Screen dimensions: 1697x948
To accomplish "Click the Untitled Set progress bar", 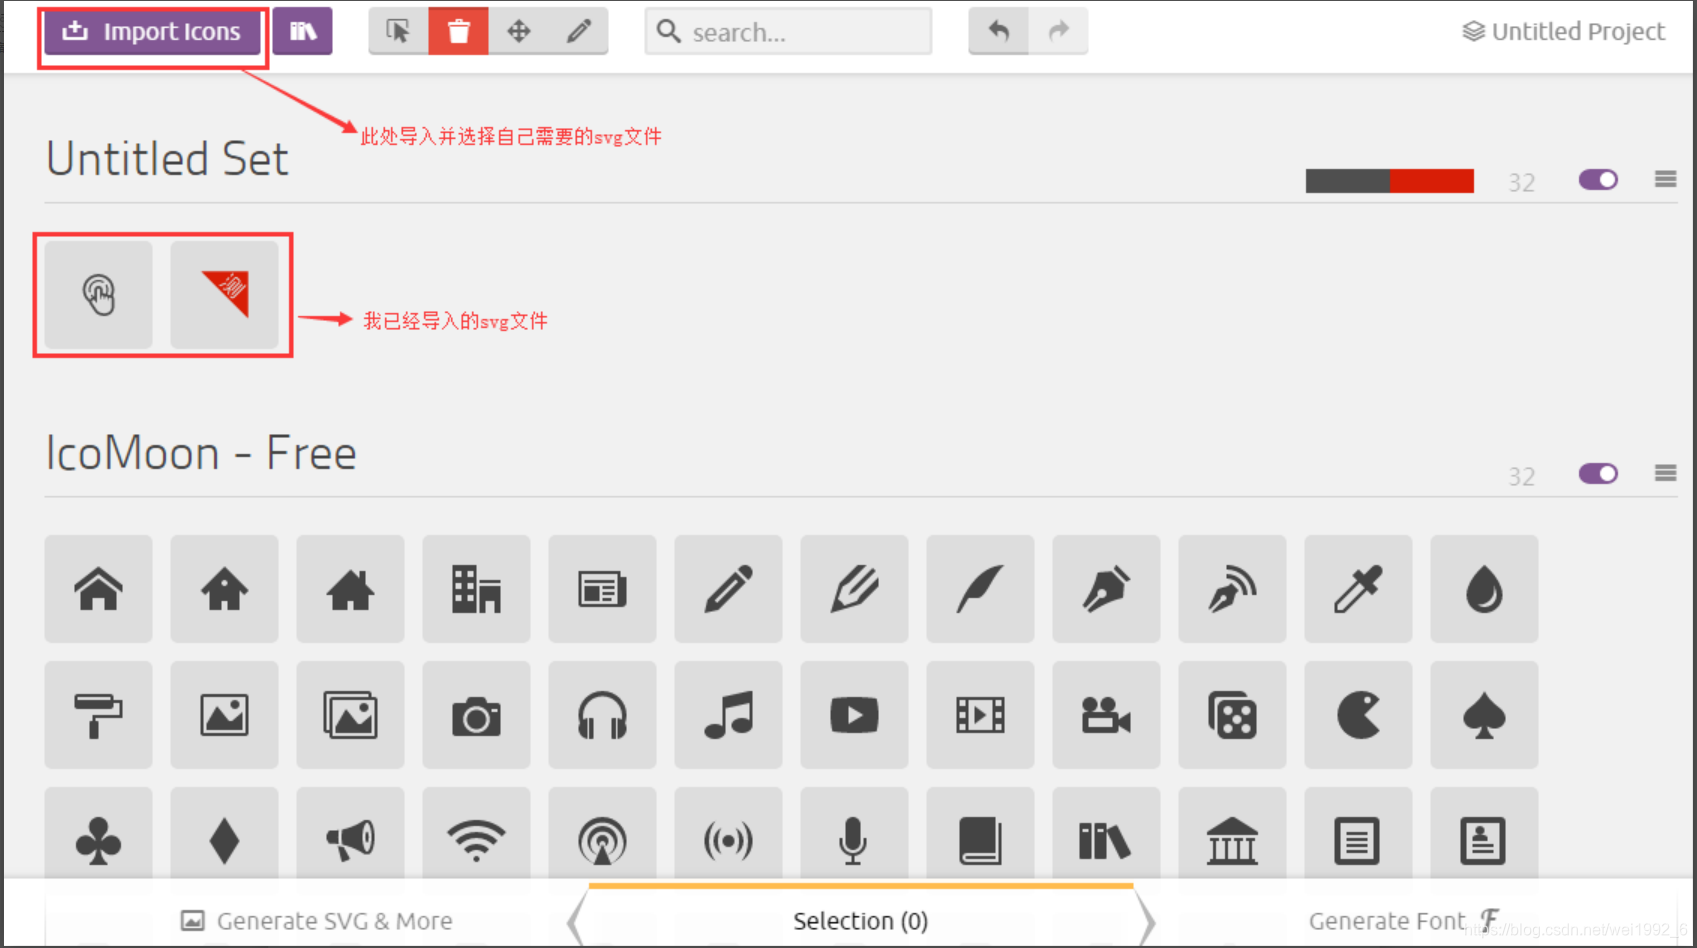I will point(1389,181).
